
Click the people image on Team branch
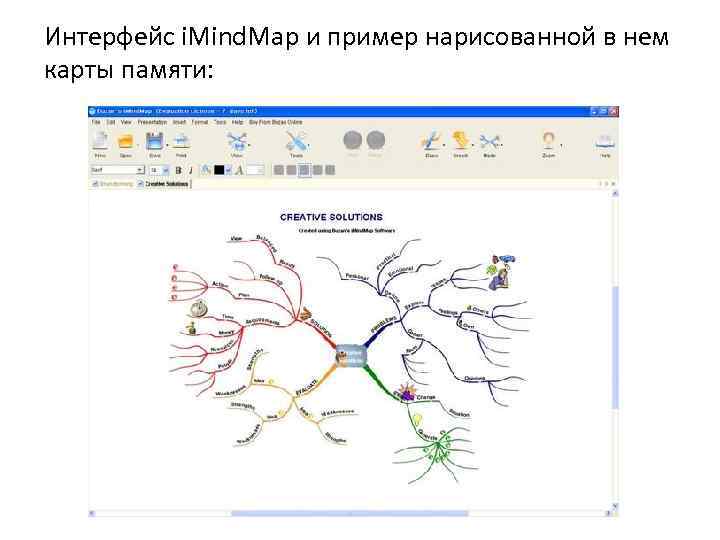coord(501,272)
